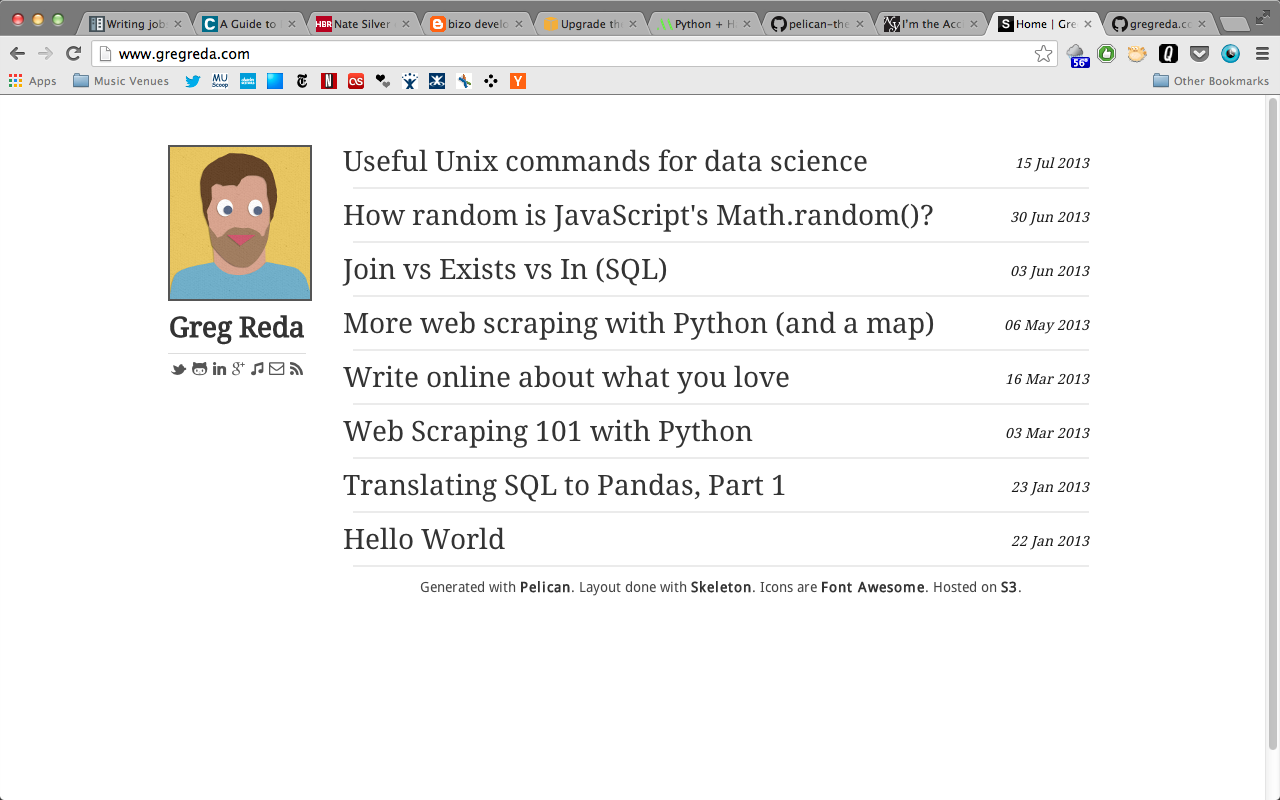Open the Hello World post
The image size is (1280, 800).
[424, 539]
